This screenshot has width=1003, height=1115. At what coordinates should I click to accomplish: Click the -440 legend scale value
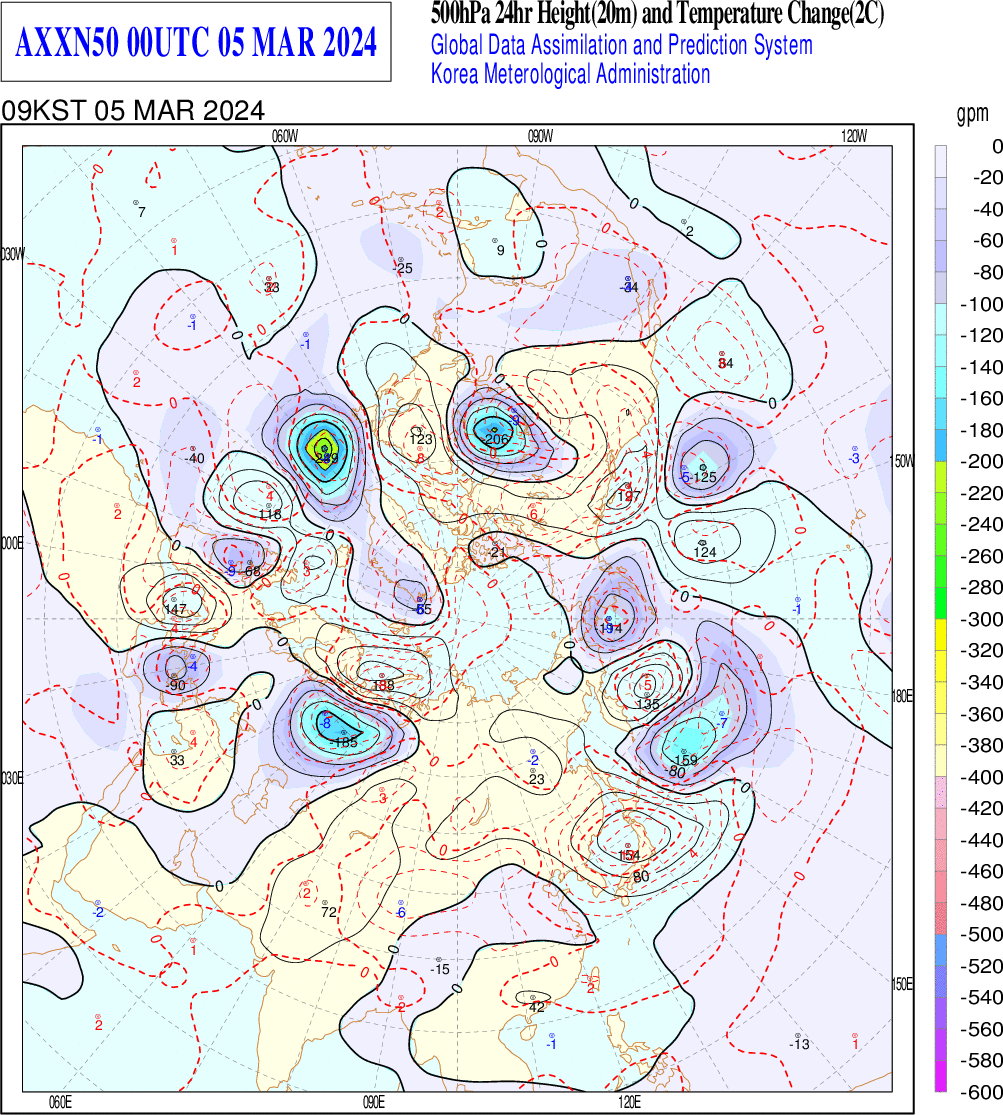click(x=982, y=840)
